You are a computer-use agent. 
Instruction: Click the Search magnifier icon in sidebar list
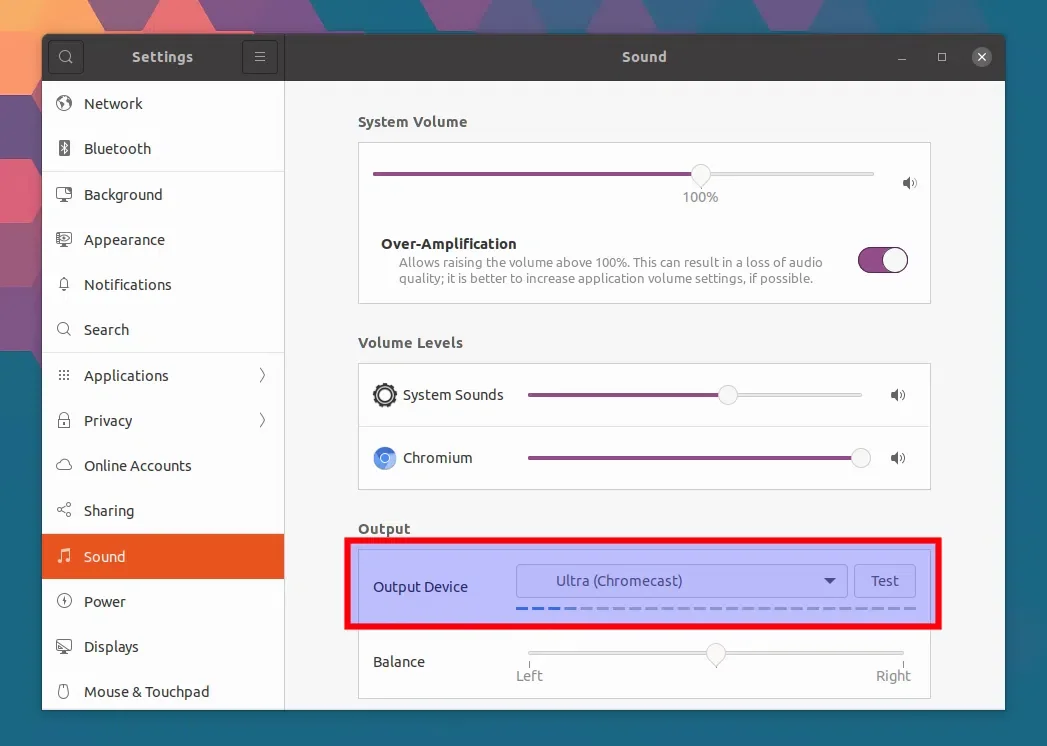[x=64, y=329]
